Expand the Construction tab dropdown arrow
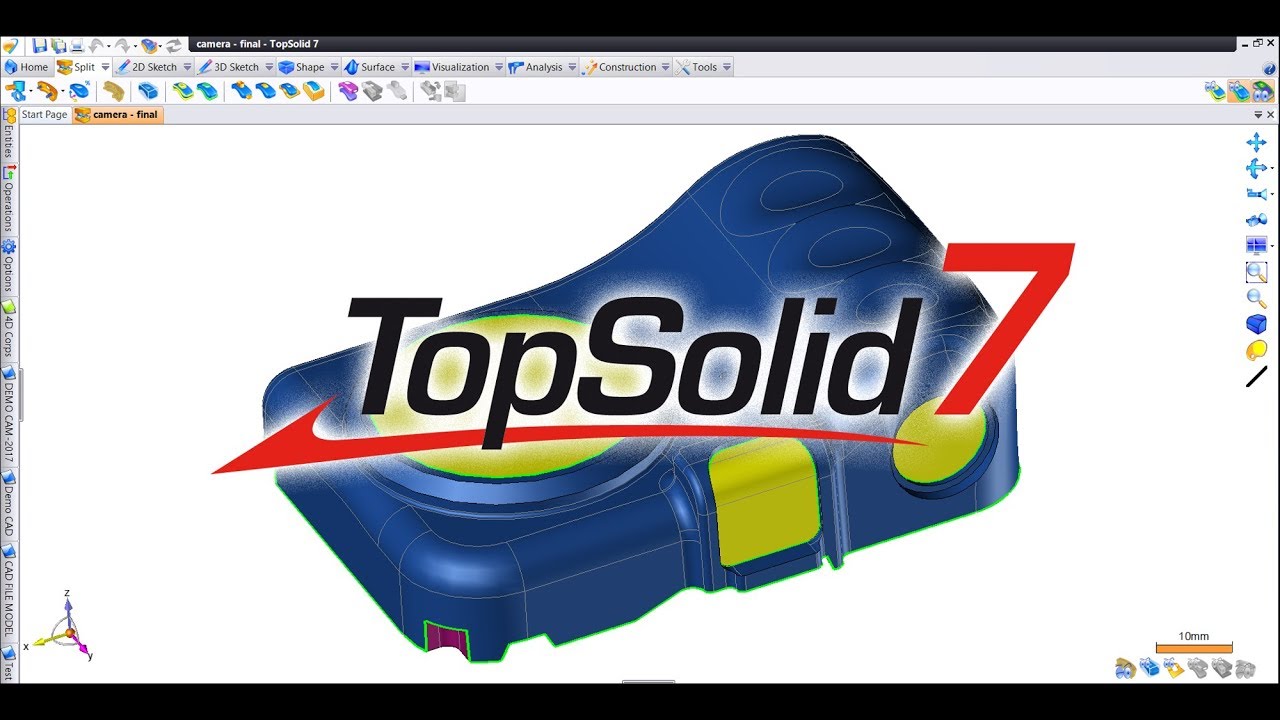This screenshot has height=720, width=1280. point(667,67)
